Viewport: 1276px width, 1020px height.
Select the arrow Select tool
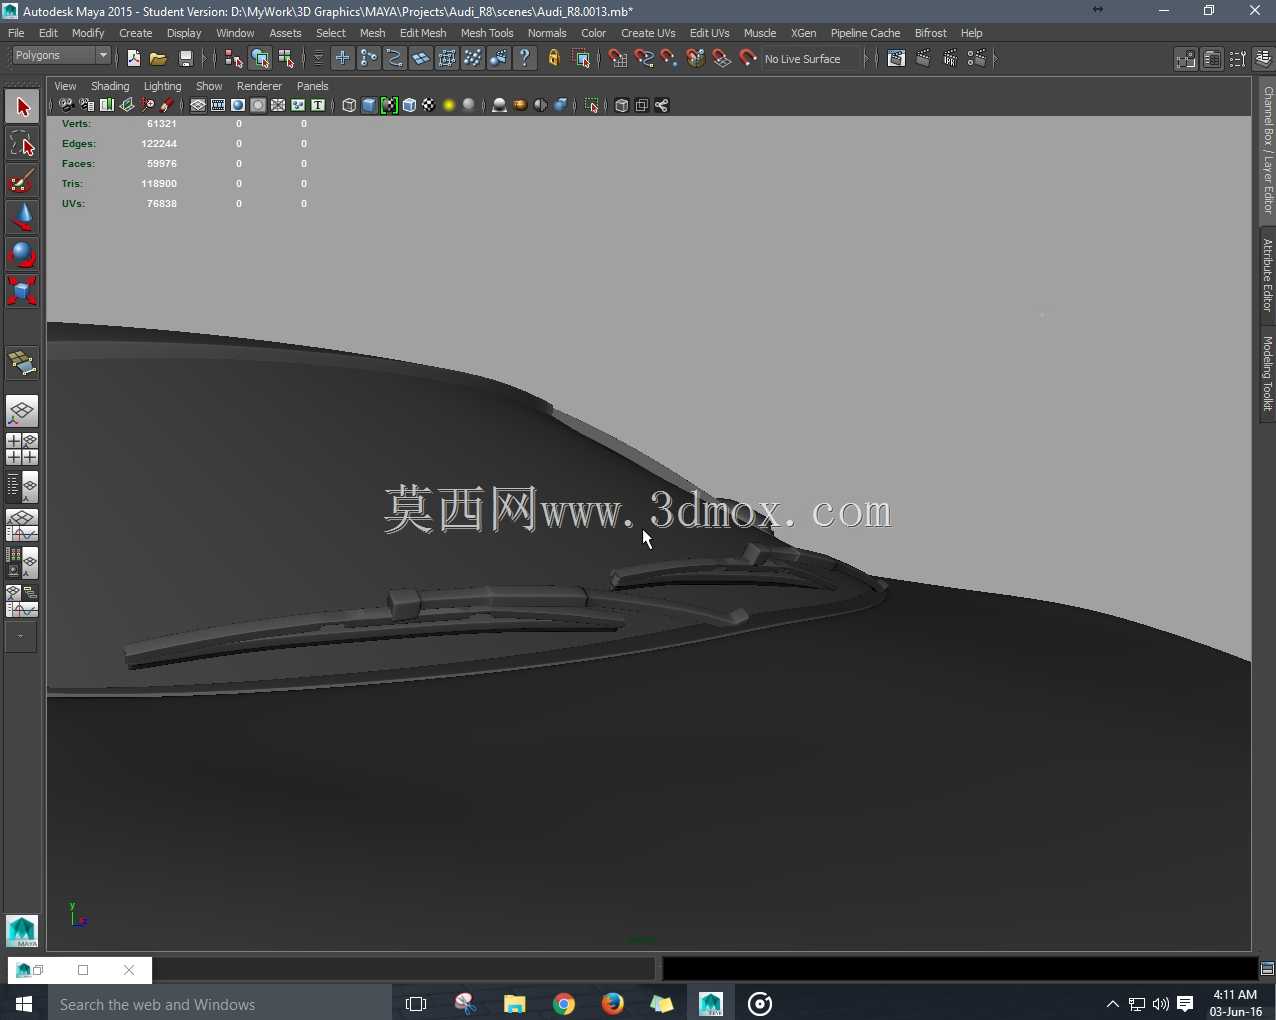(22, 107)
